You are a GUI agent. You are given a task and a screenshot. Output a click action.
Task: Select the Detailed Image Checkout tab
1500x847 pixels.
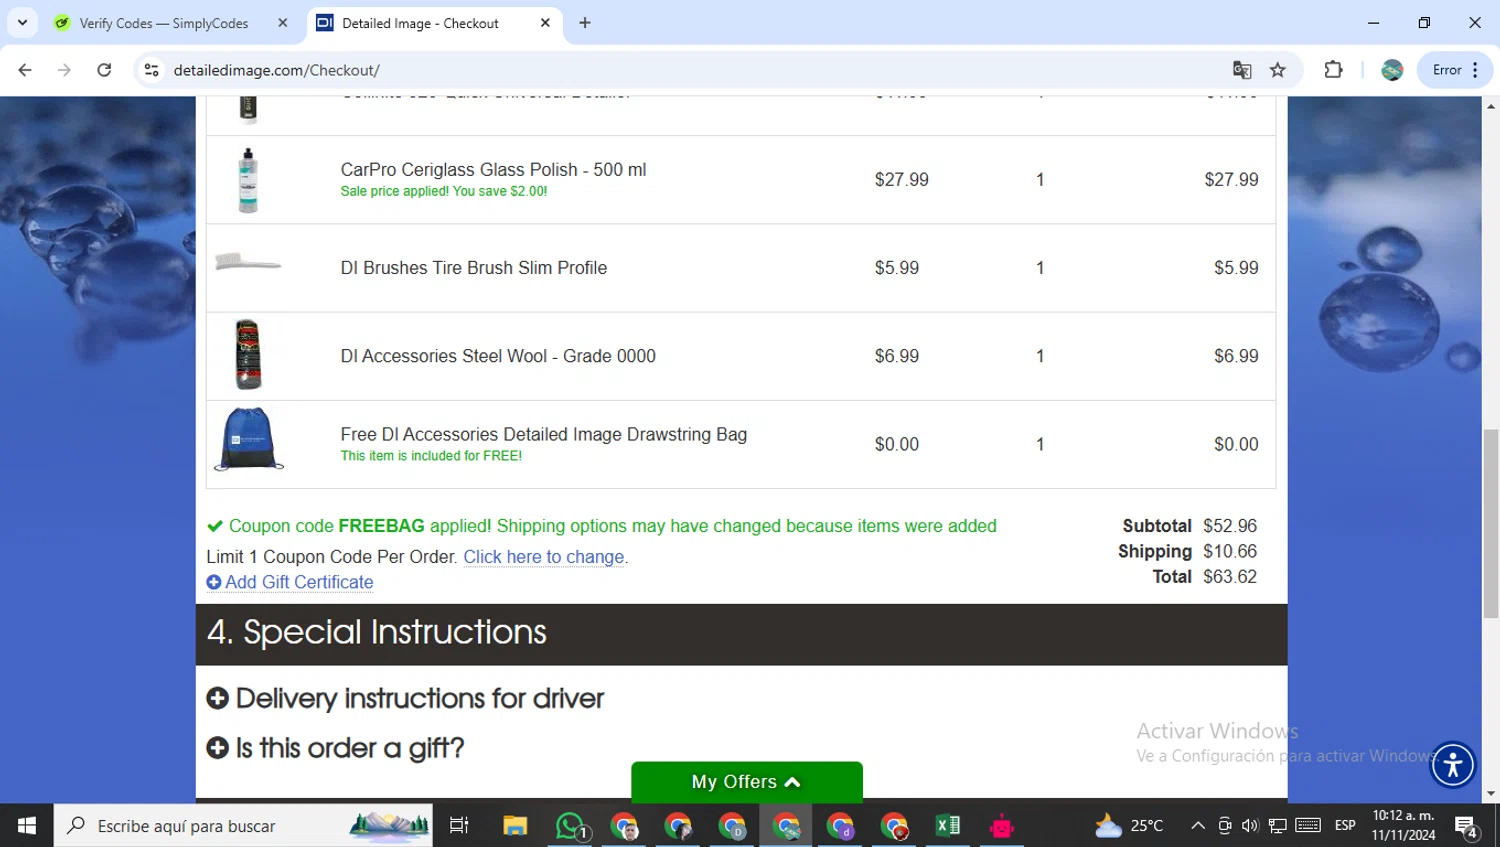[420, 23]
